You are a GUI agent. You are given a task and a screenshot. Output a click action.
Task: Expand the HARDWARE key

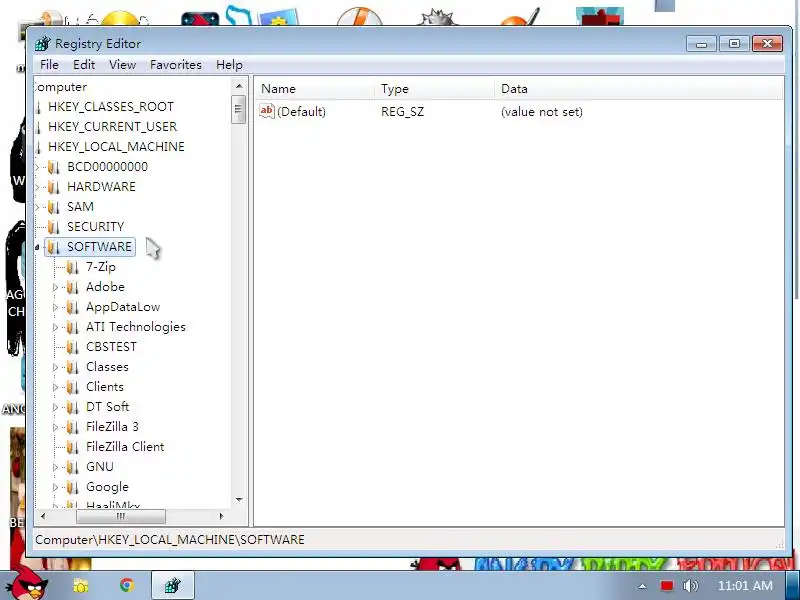(x=37, y=187)
